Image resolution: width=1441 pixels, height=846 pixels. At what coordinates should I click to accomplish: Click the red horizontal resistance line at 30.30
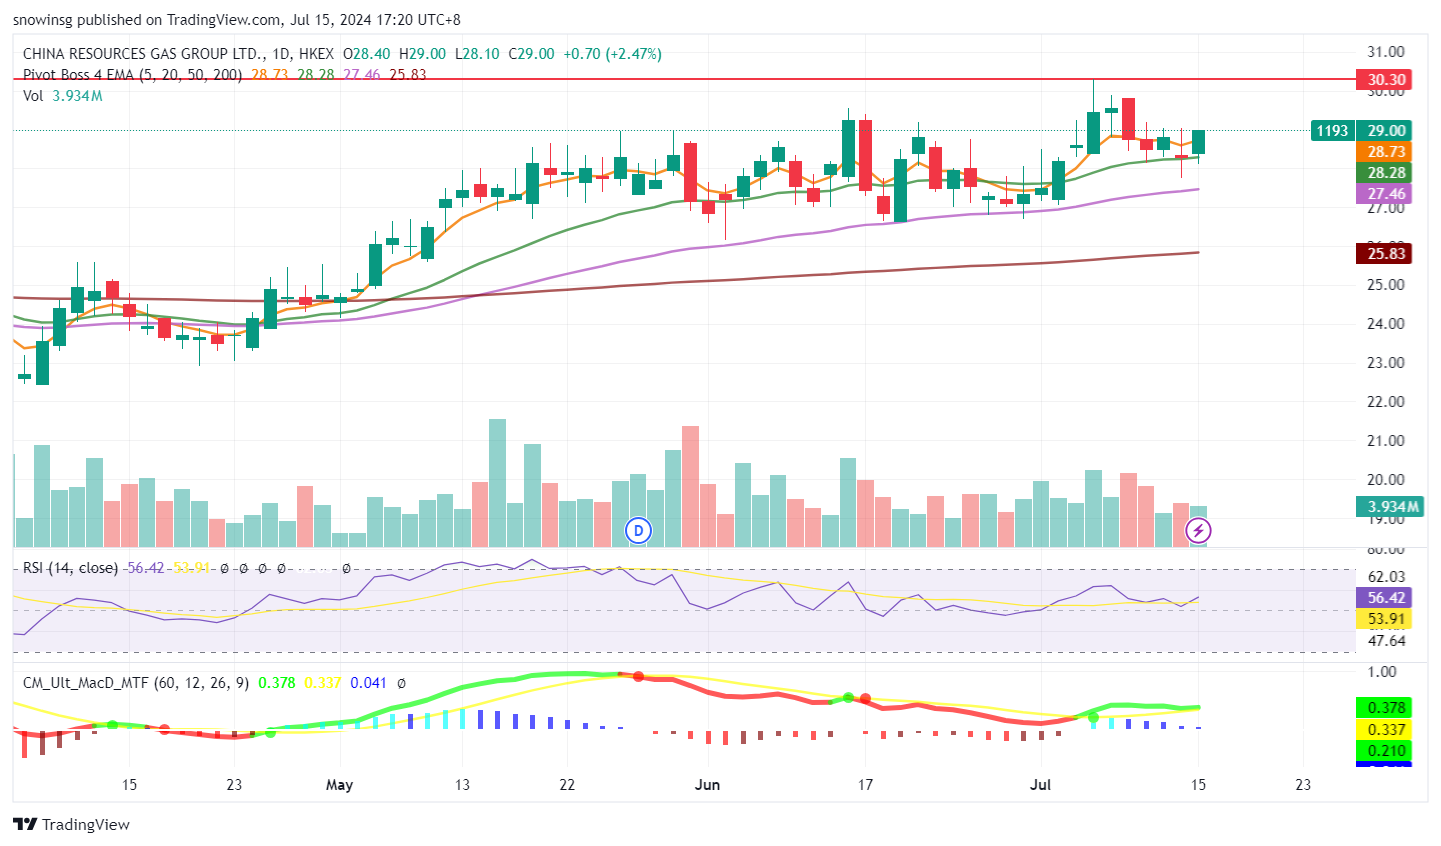(x=684, y=78)
